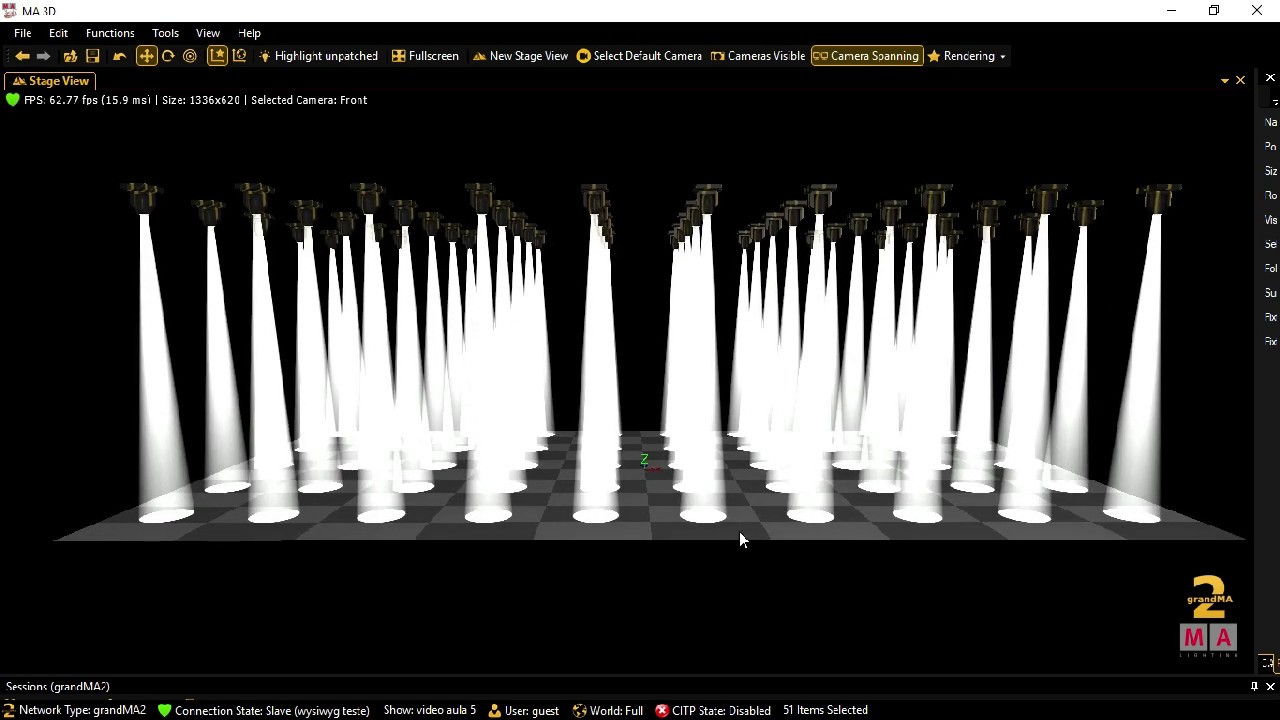Viewport: 1280px width, 720px height.
Task: Select the Stage View tab
Action: [x=51, y=81]
